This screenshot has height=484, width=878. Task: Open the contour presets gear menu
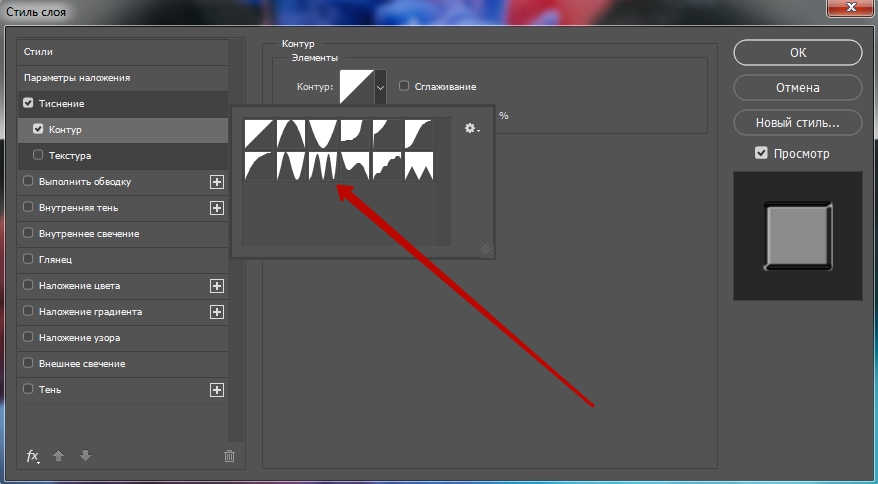point(472,128)
